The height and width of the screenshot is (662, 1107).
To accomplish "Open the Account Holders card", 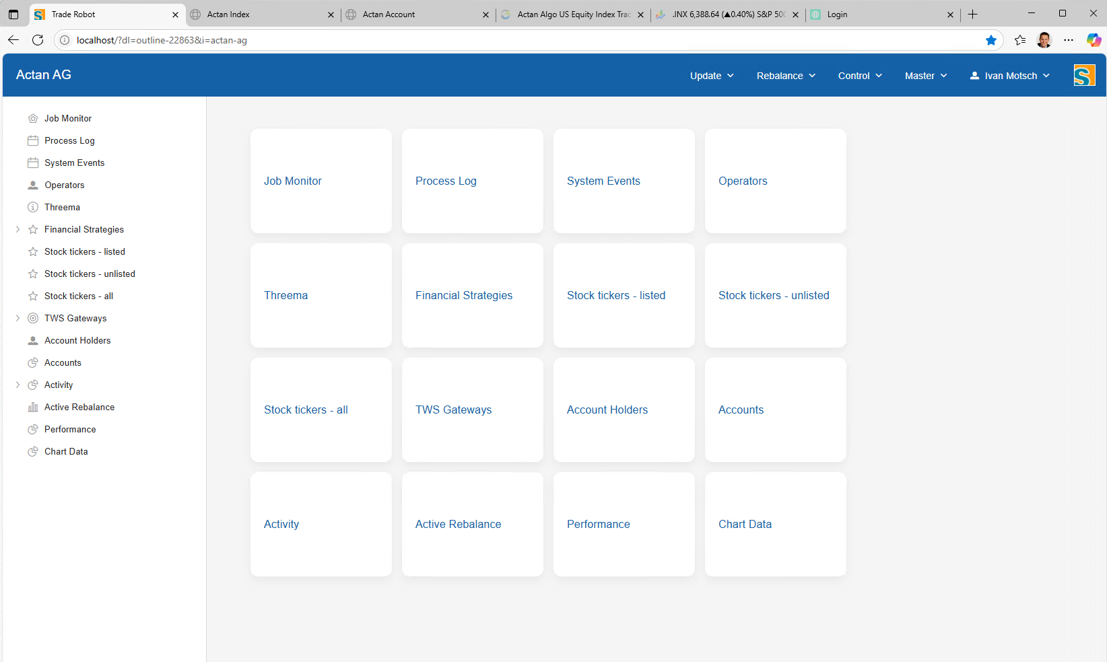I will coord(624,409).
